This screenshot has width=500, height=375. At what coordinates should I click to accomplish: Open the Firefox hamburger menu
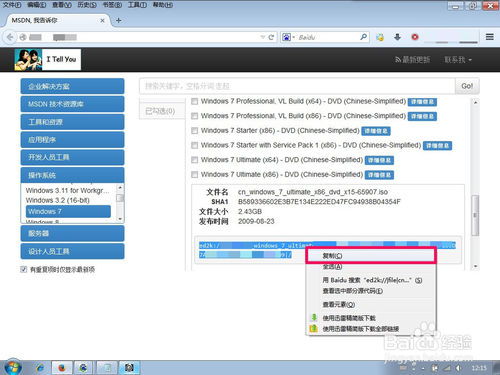click(490, 37)
